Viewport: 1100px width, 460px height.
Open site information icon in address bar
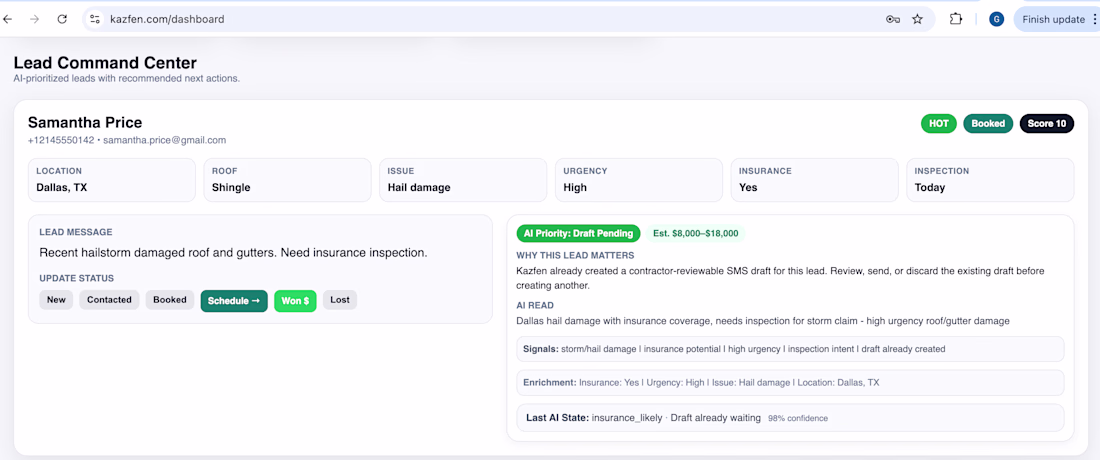[x=95, y=20]
